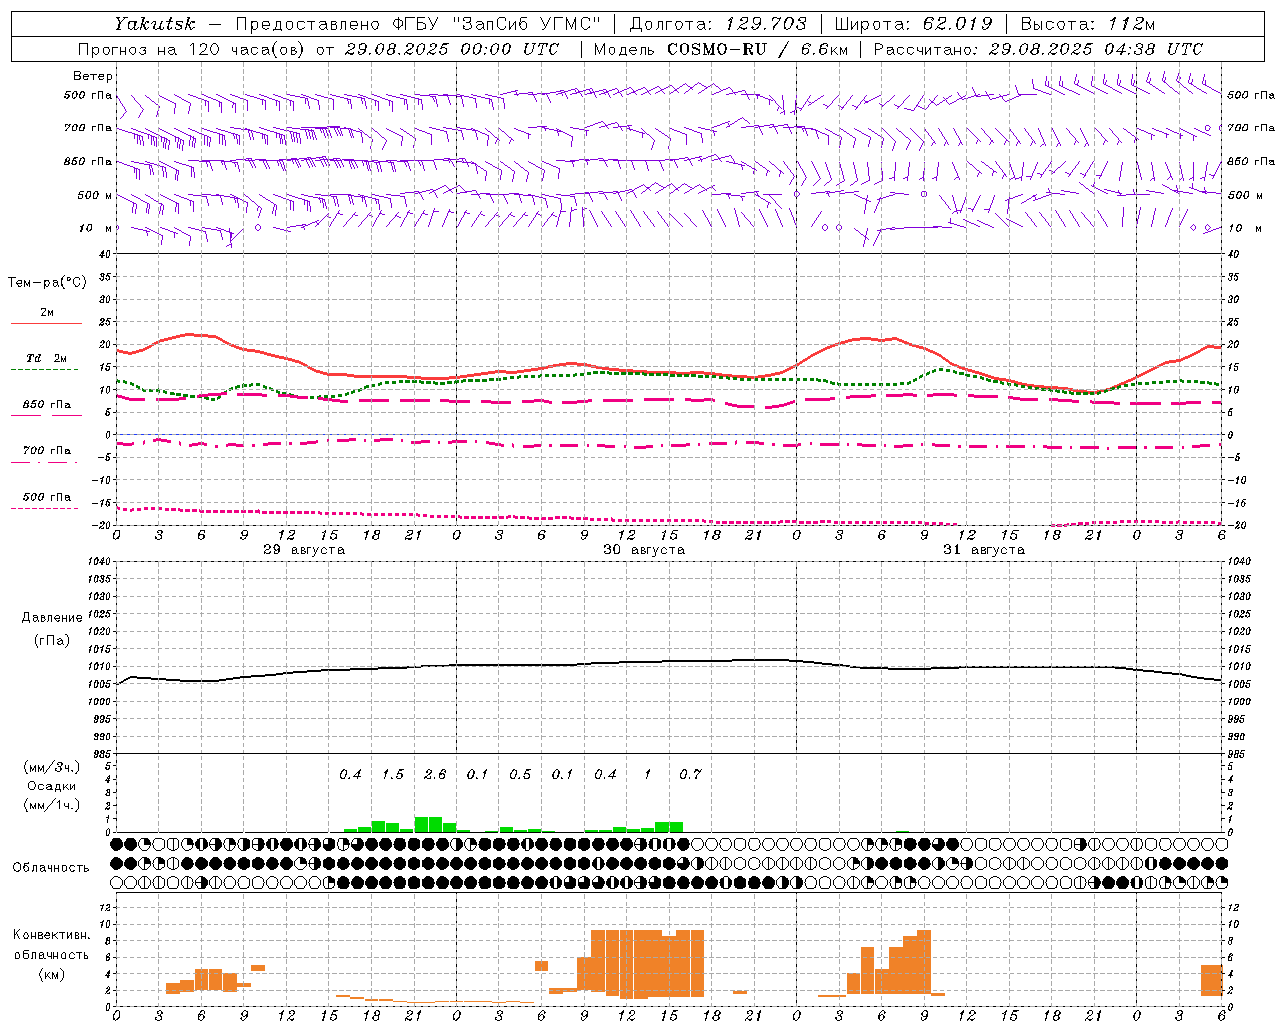Click the (мм/3ч.) precipitation unit label
Screen dimensions: 1280x1024
[53, 767]
